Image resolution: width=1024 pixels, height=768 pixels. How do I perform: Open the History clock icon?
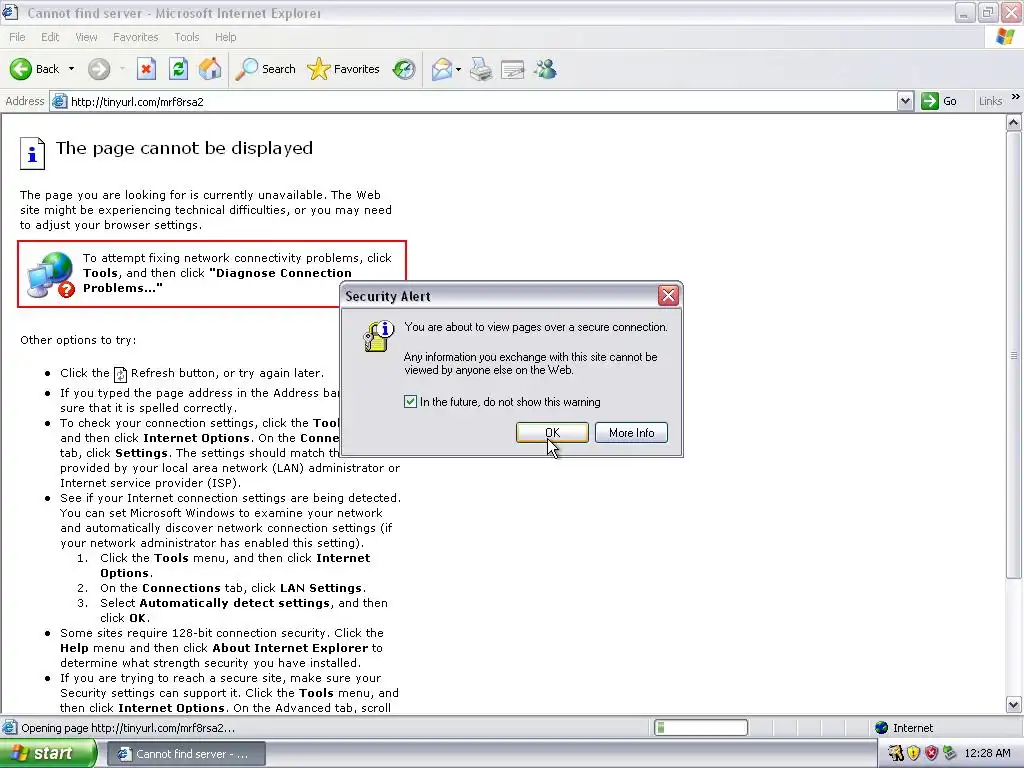(404, 69)
